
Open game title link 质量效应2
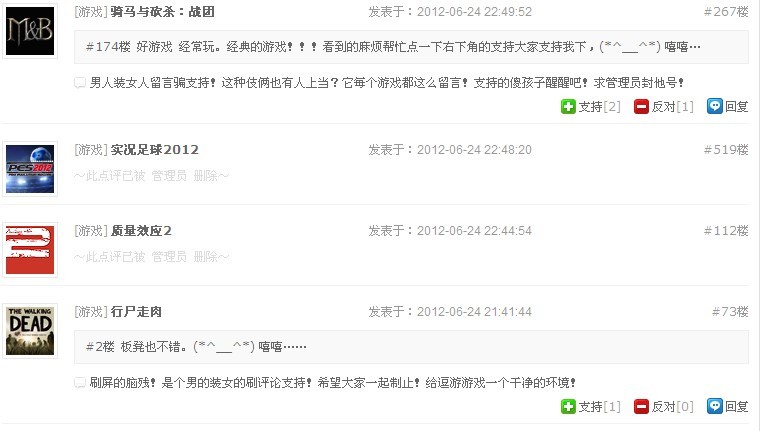point(141,231)
